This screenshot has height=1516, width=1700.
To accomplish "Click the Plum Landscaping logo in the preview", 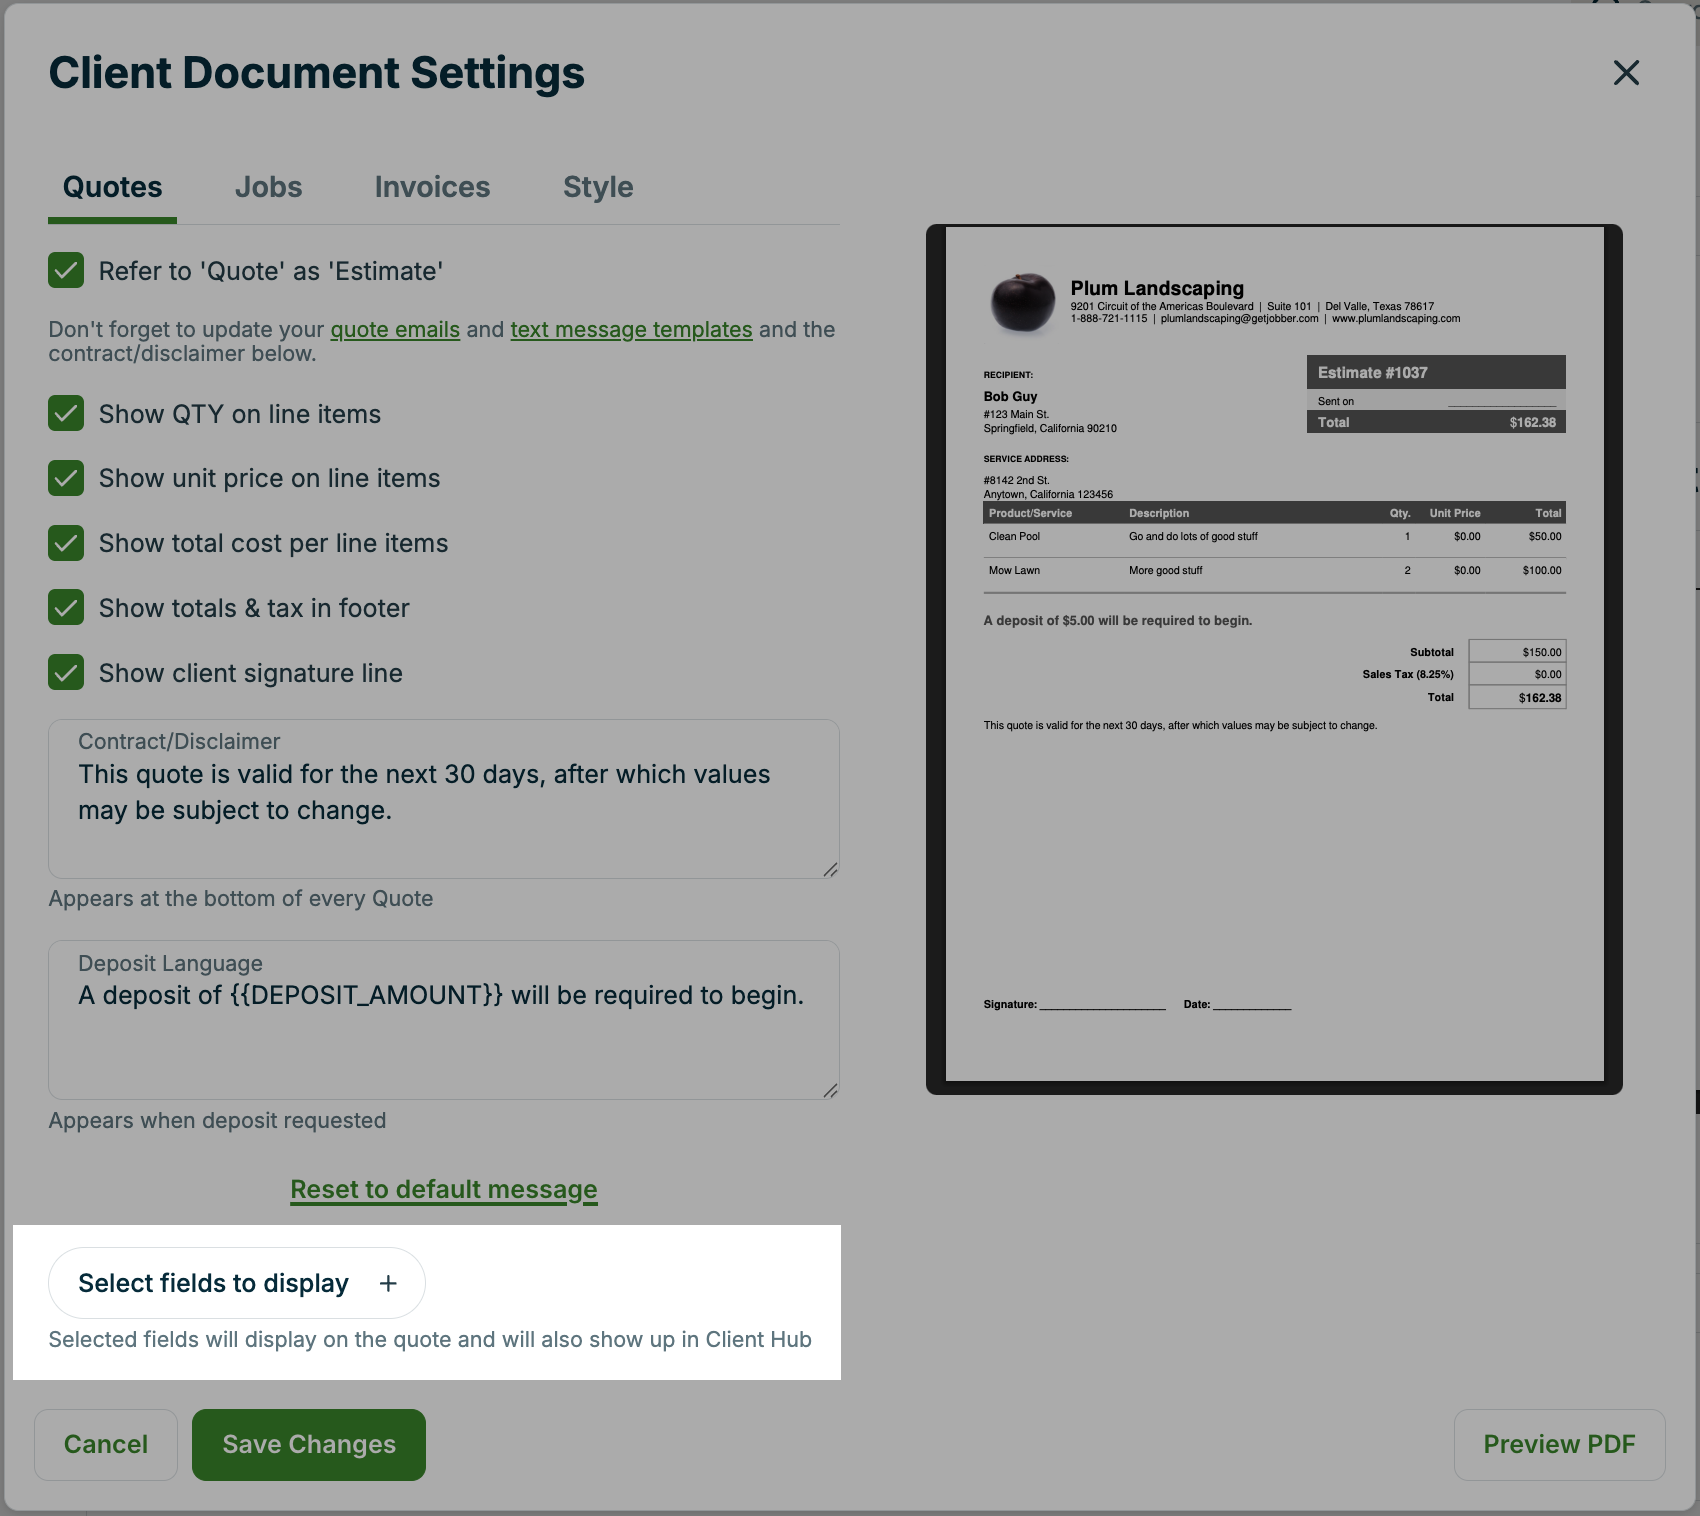I will point(1022,300).
